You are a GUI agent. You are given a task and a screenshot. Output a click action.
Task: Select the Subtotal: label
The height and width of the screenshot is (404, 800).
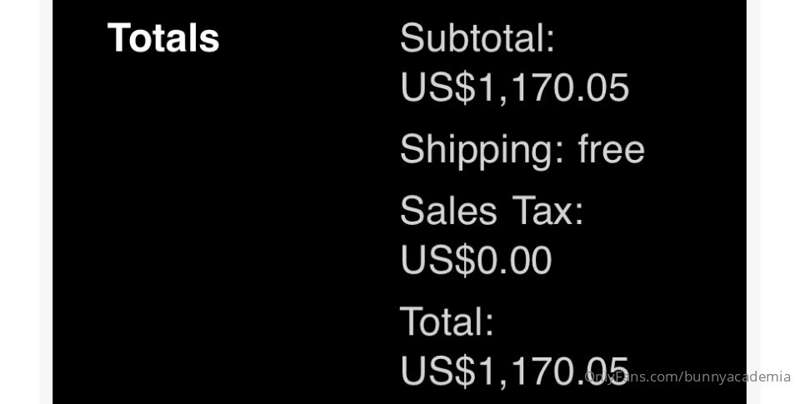(478, 38)
